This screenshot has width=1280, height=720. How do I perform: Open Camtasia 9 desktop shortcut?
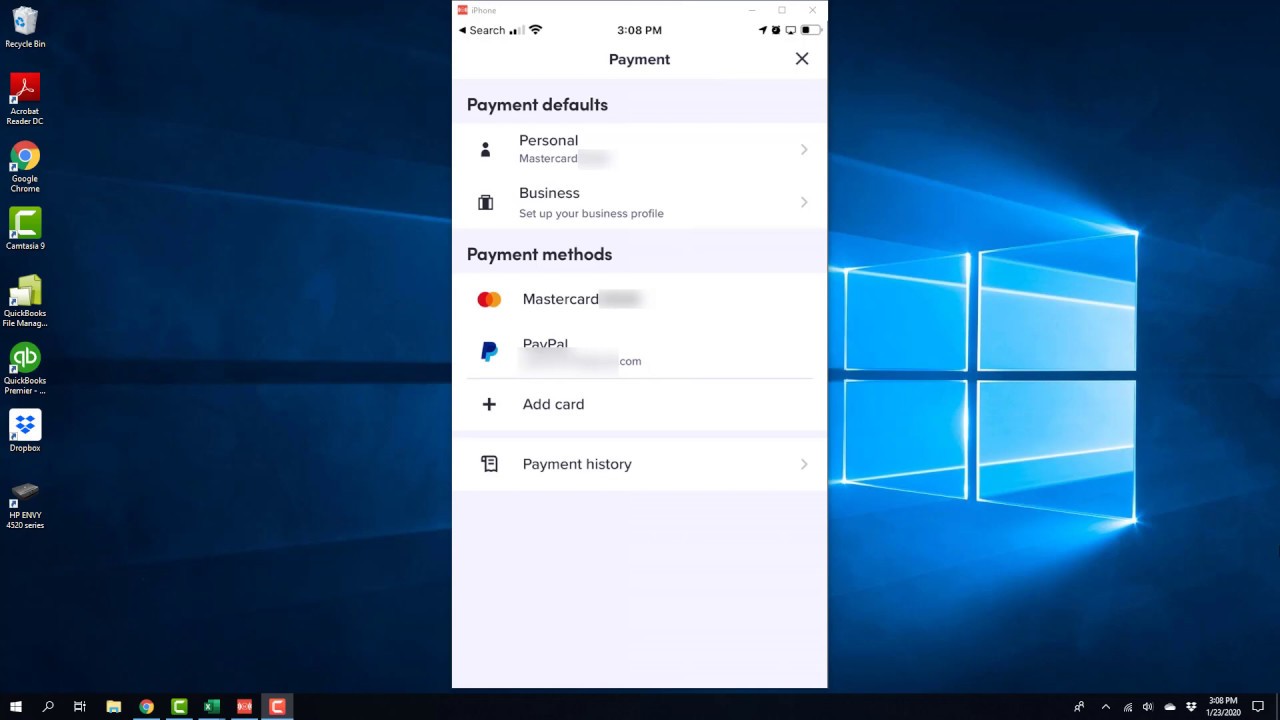[x=25, y=229]
